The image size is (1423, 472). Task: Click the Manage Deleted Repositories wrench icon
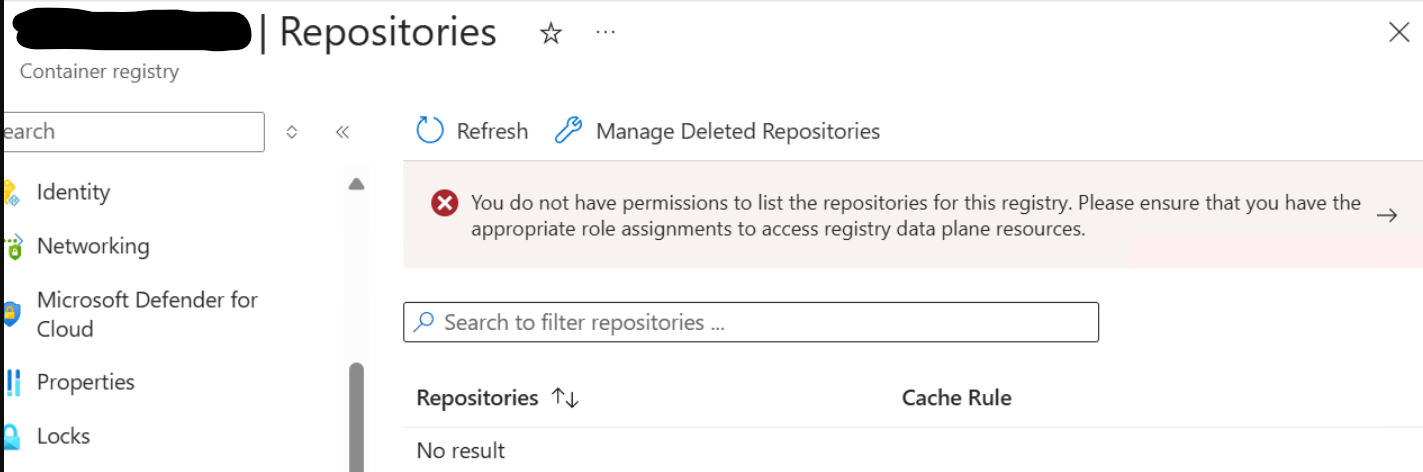coord(568,131)
